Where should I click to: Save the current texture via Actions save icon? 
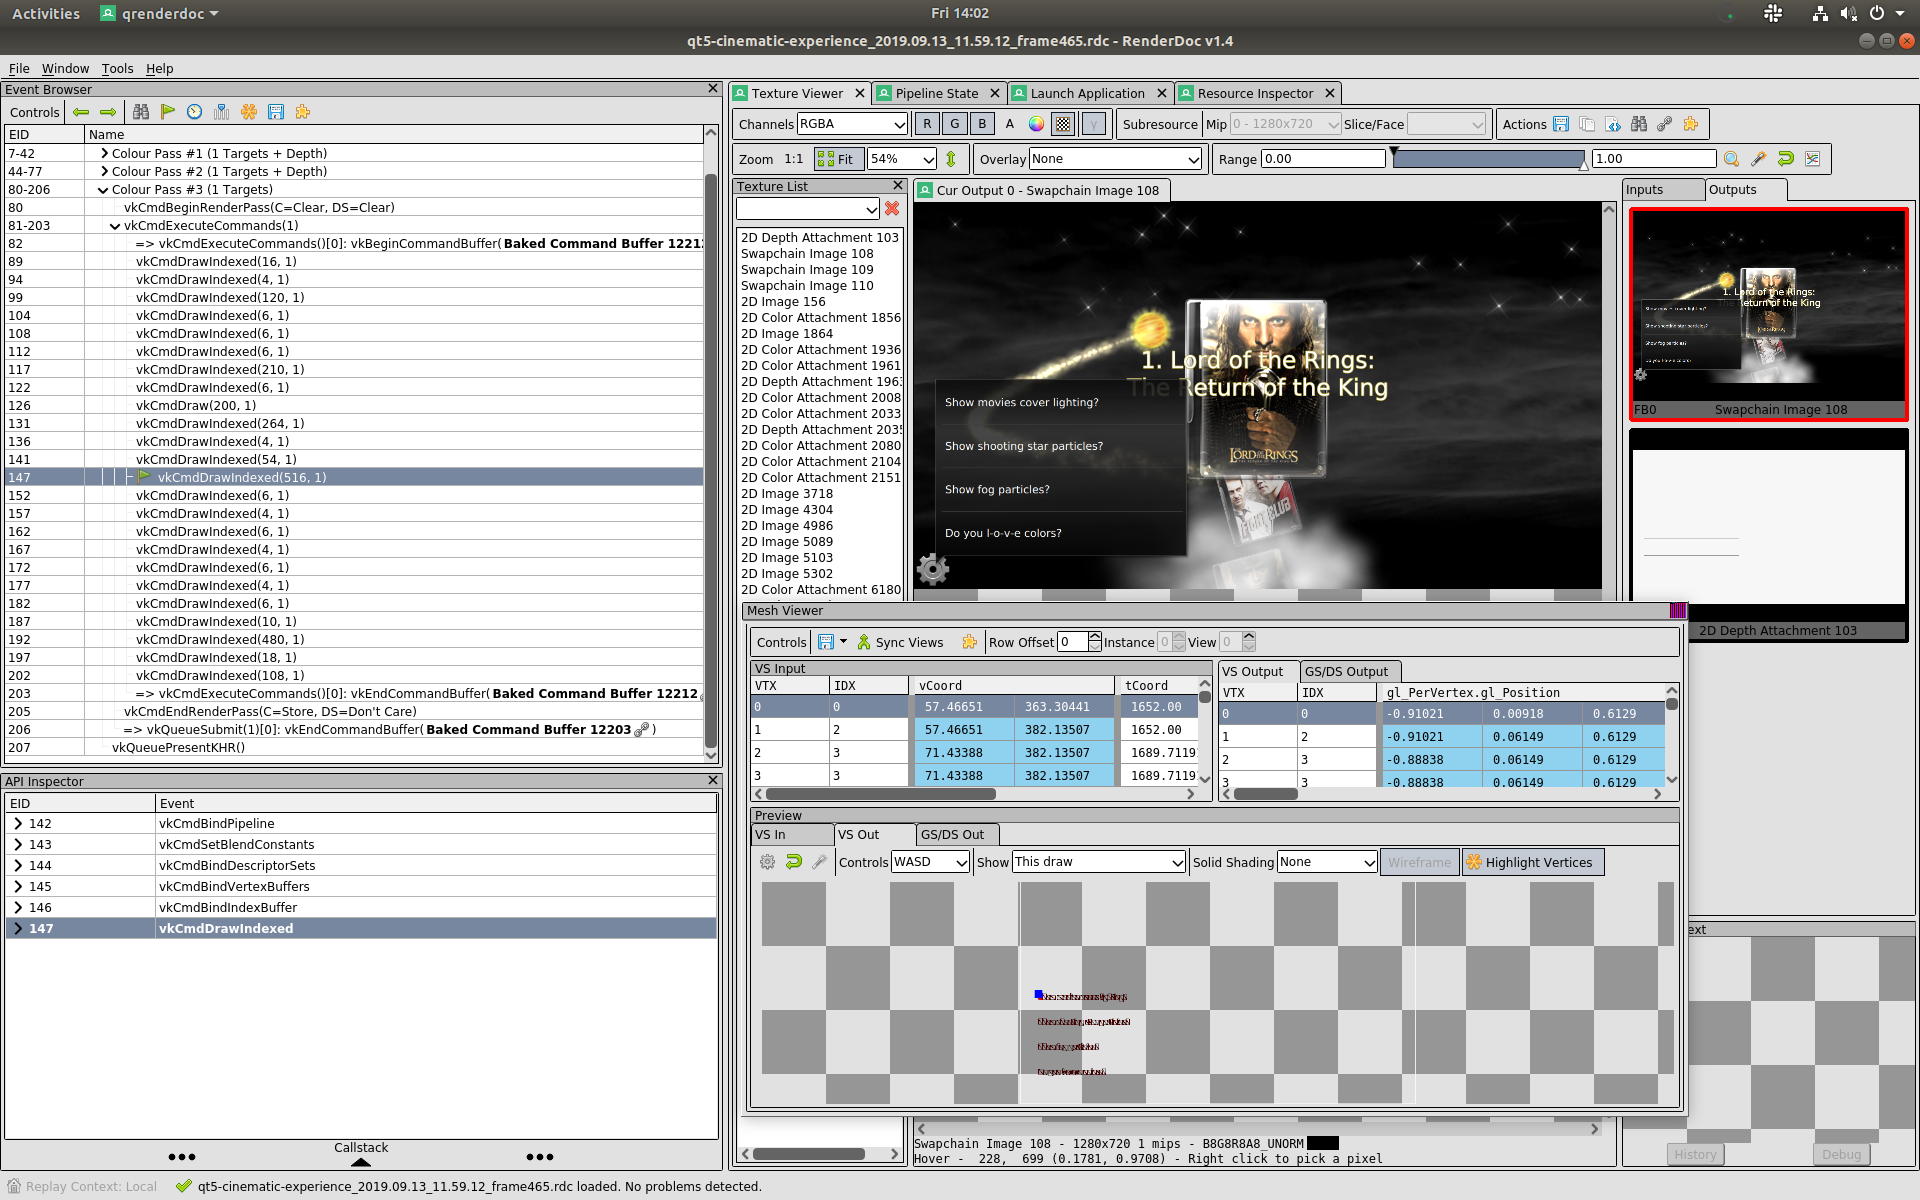(1559, 124)
